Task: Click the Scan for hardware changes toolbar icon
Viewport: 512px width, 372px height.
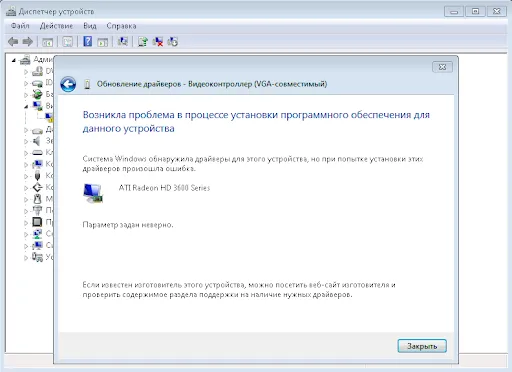Action: (x=122, y=42)
